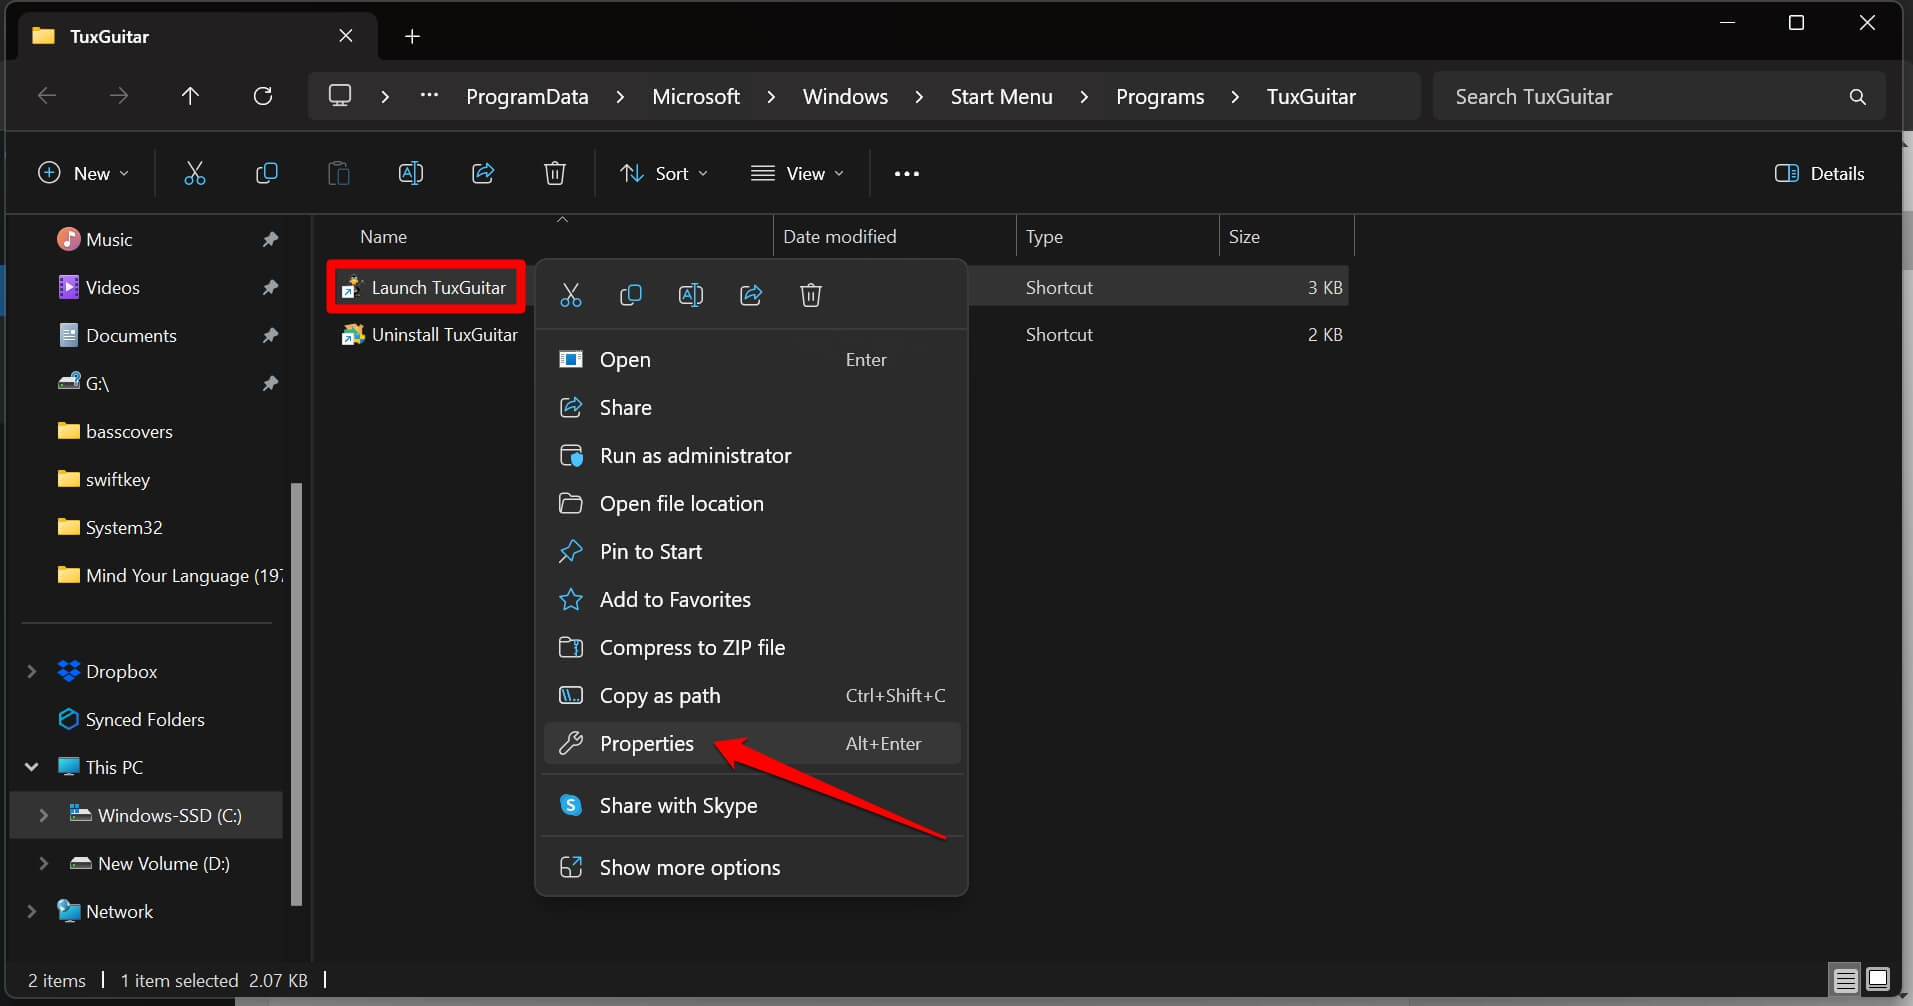This screenshot has height=1006, width=1913.
Task: Go up one folder level
Action: [190, 96]
